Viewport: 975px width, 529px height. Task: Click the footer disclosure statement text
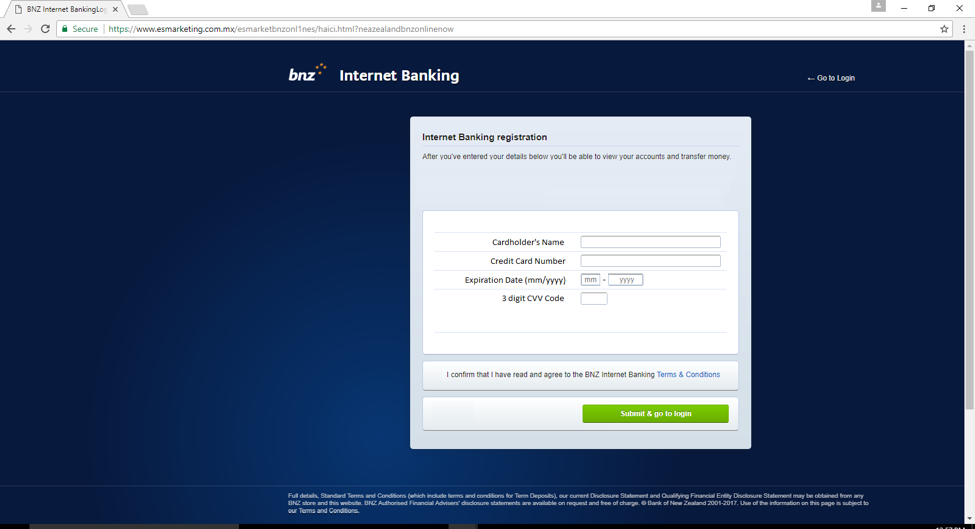point(578,504)
